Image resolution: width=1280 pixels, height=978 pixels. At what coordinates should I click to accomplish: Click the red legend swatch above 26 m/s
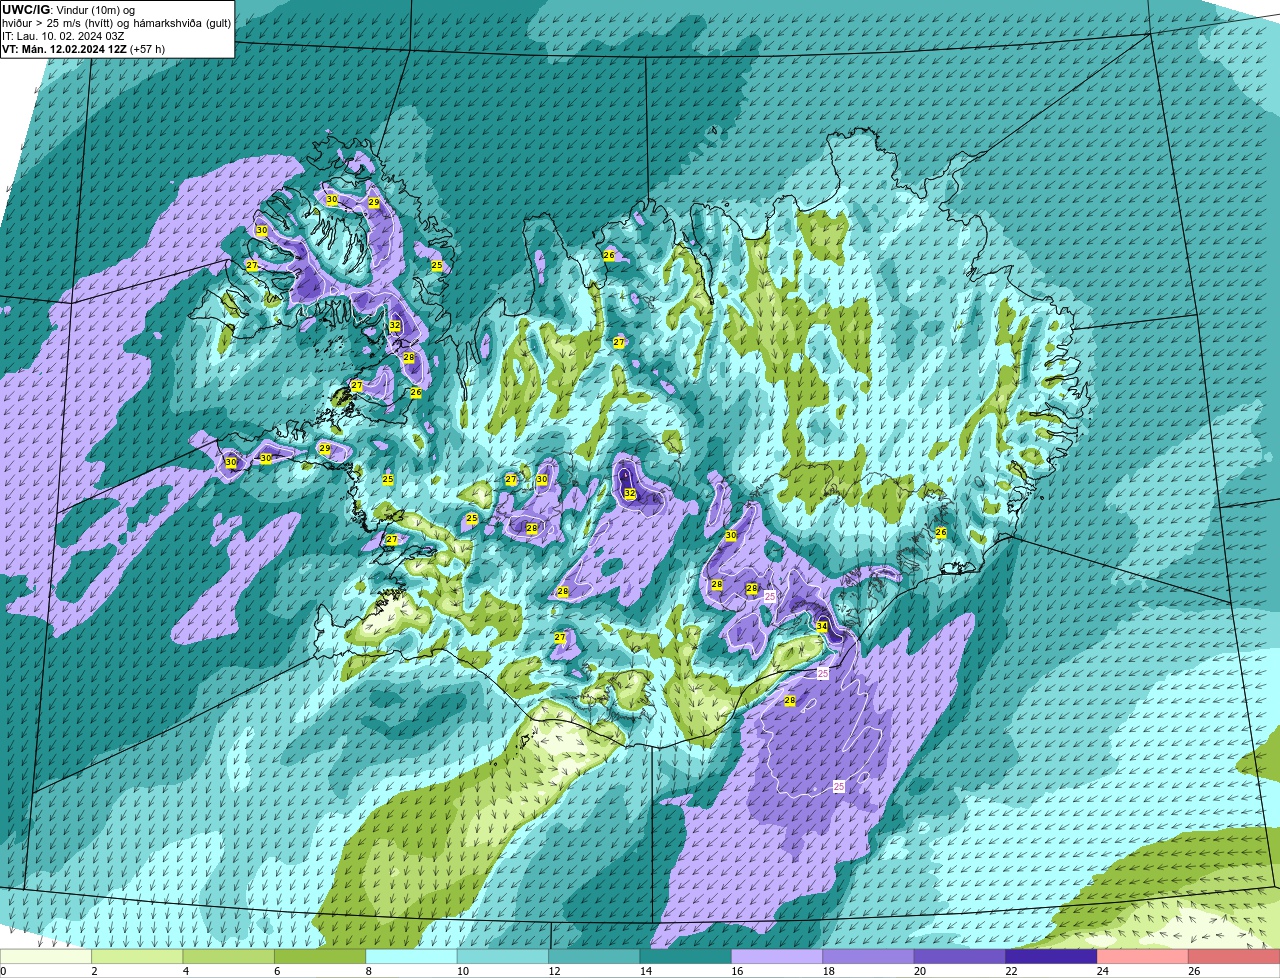pos(1234,956)
